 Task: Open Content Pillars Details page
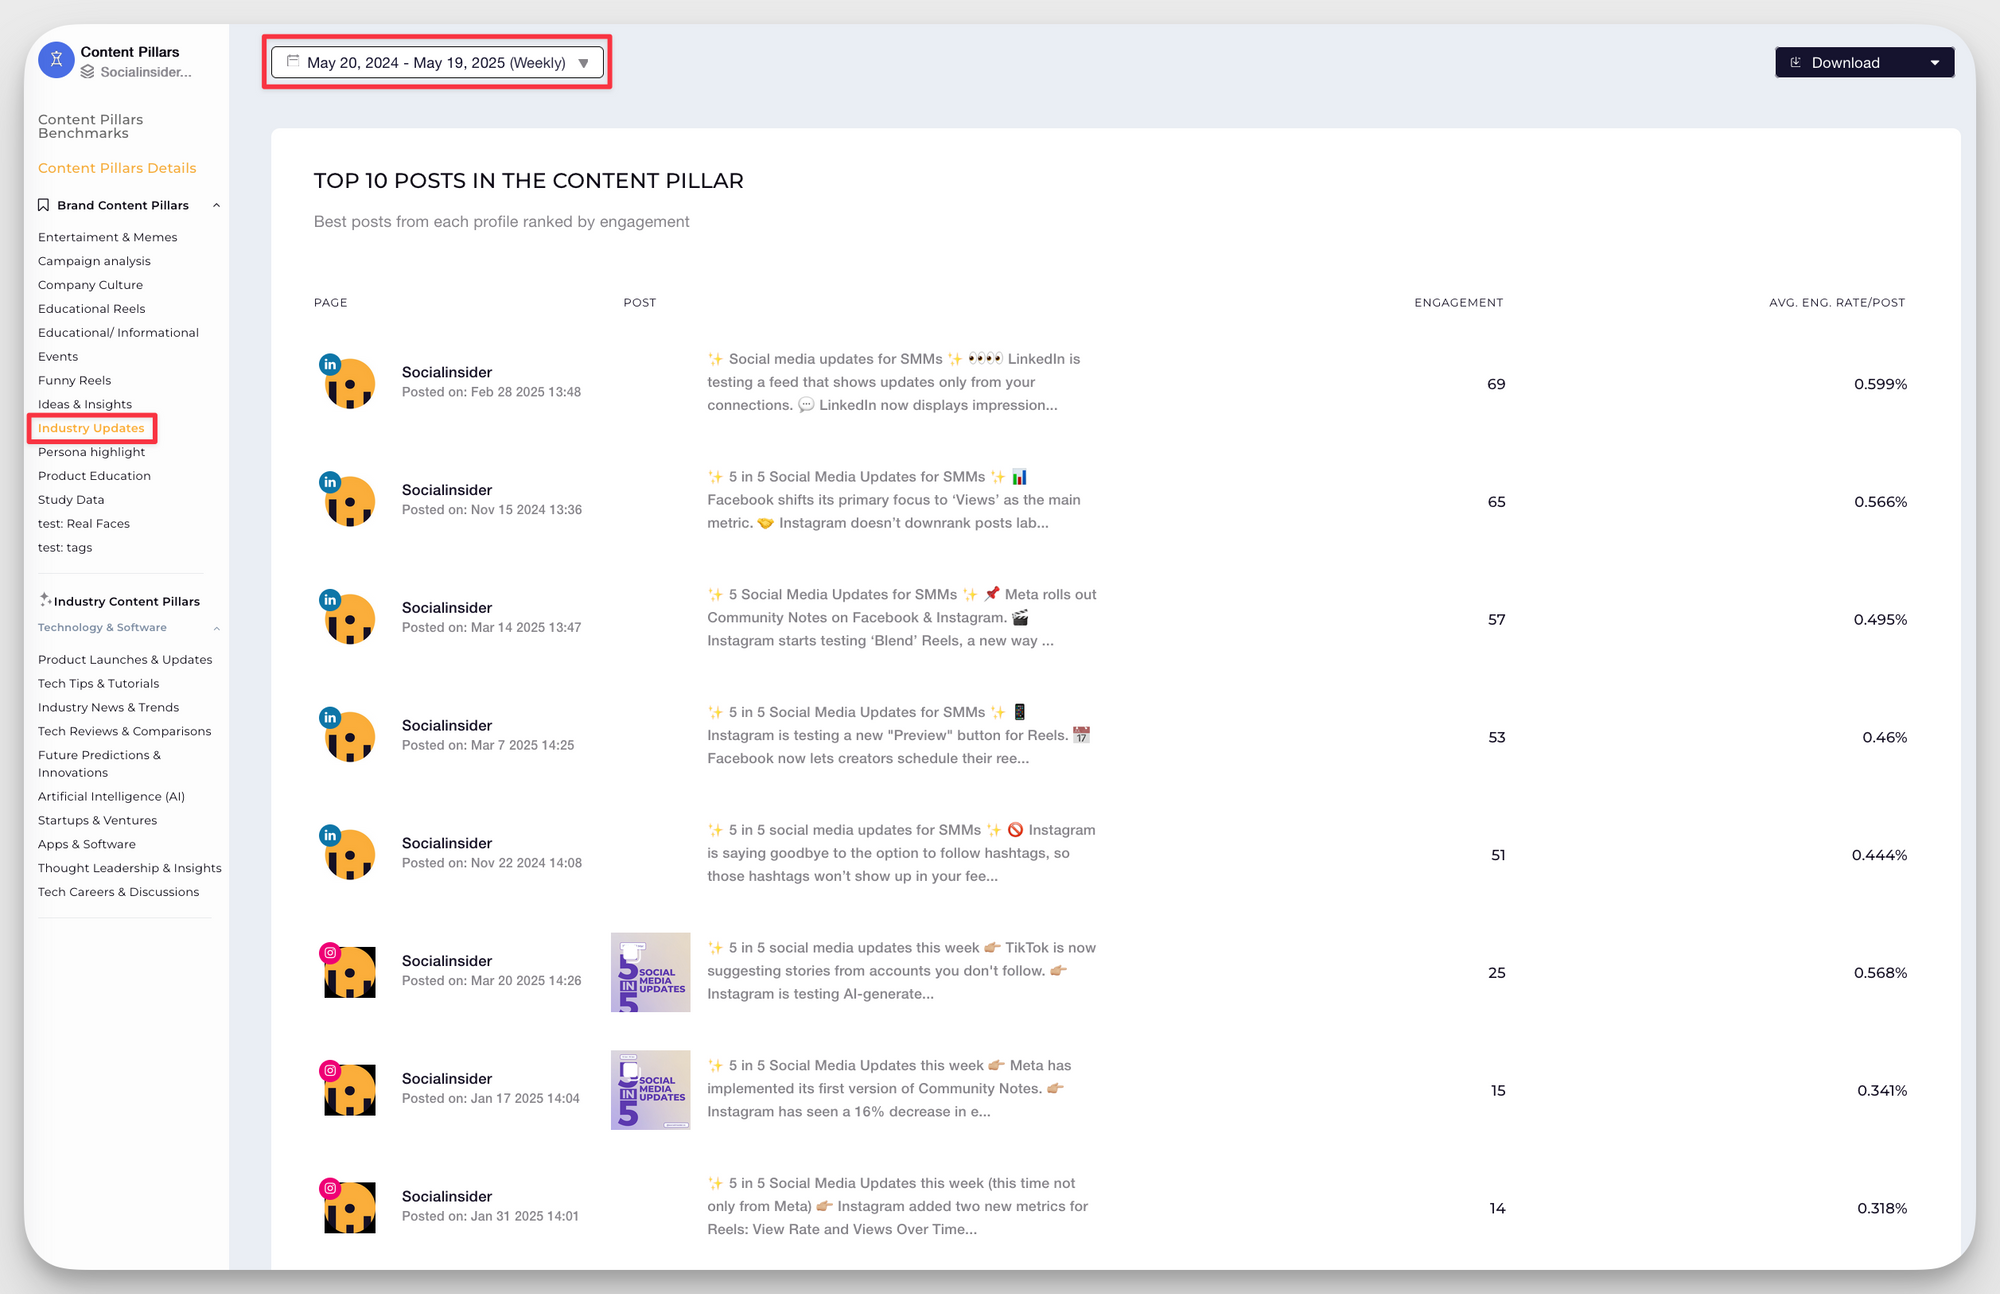tap(117, 168)
